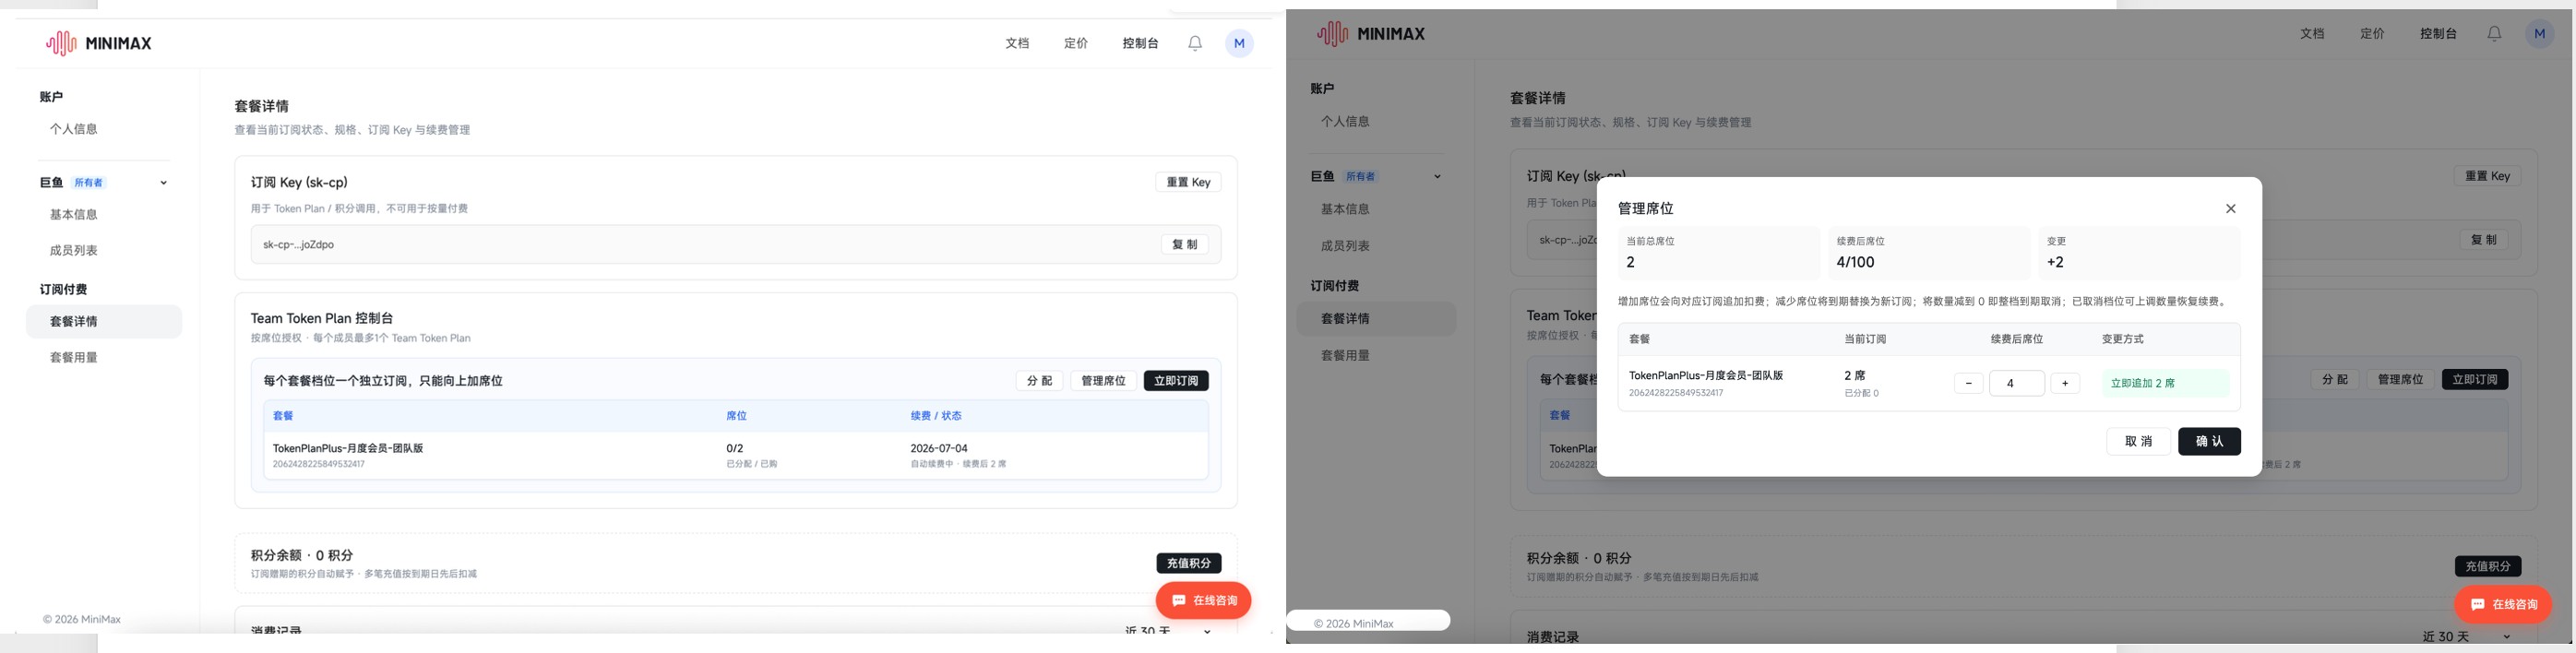Image resolution: width=2576 pixels, height=653 pixels.
Task: Click the 当前总席位 2 value in dialog
Action: (x=1630, y=262)
